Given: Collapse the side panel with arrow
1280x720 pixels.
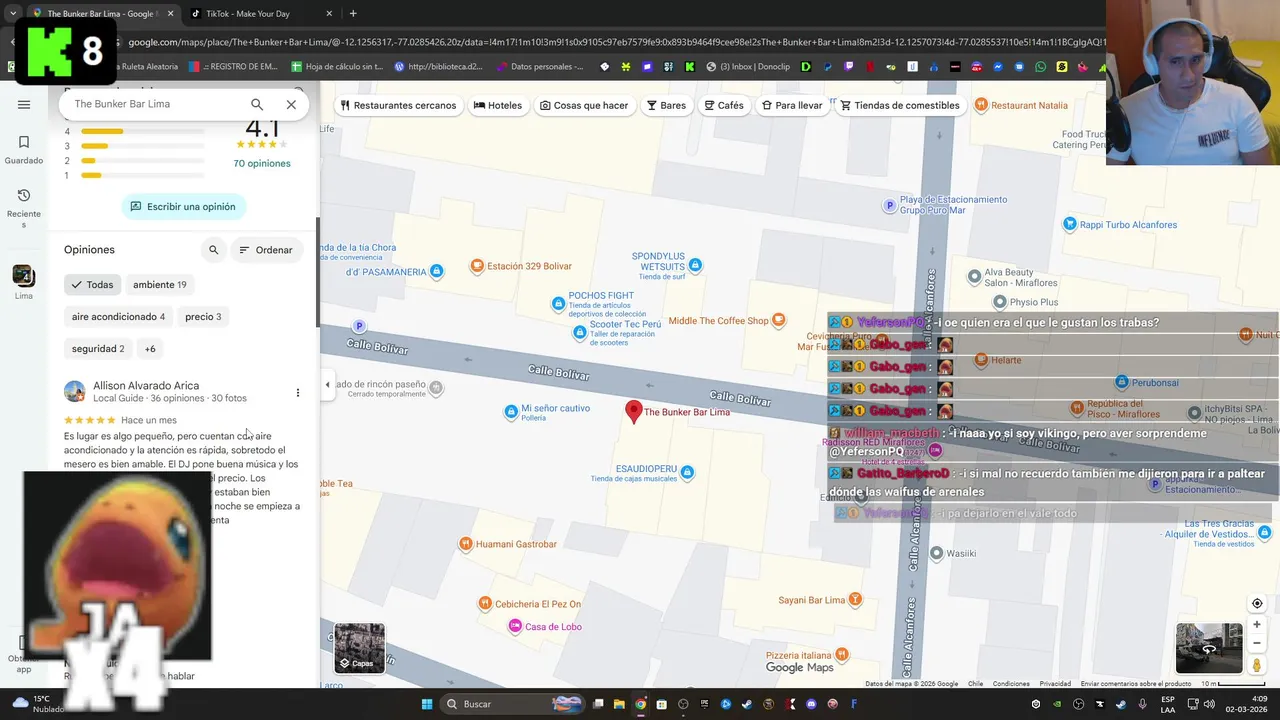Looking at the screenshot, I should tap(327, 385).
